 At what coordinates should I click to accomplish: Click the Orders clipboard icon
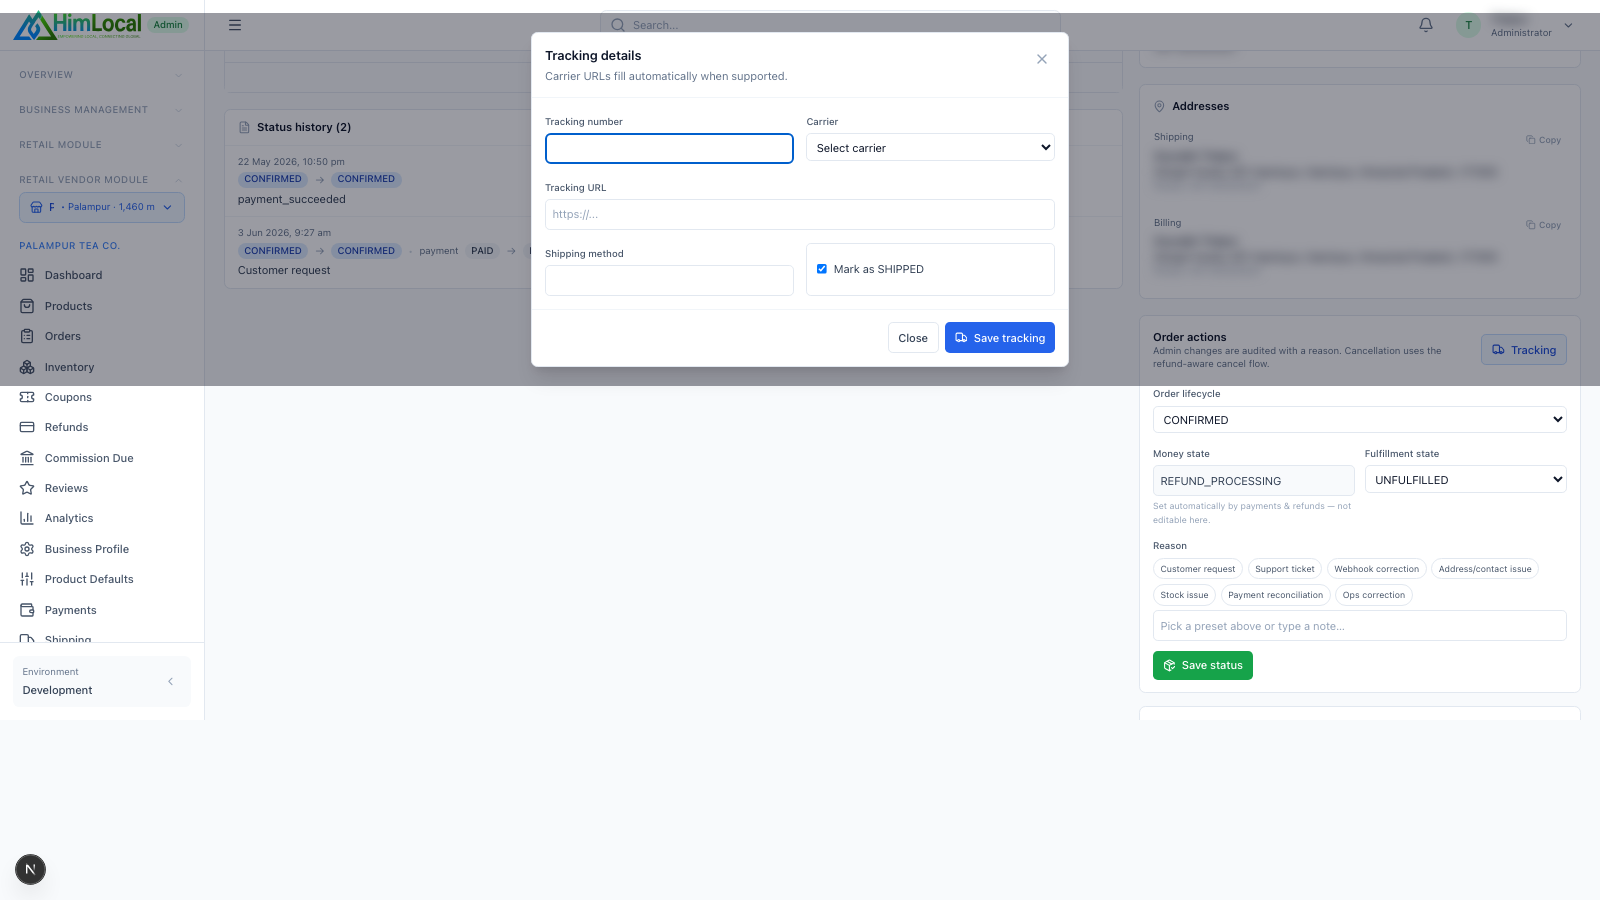click(x=27, y=336)
